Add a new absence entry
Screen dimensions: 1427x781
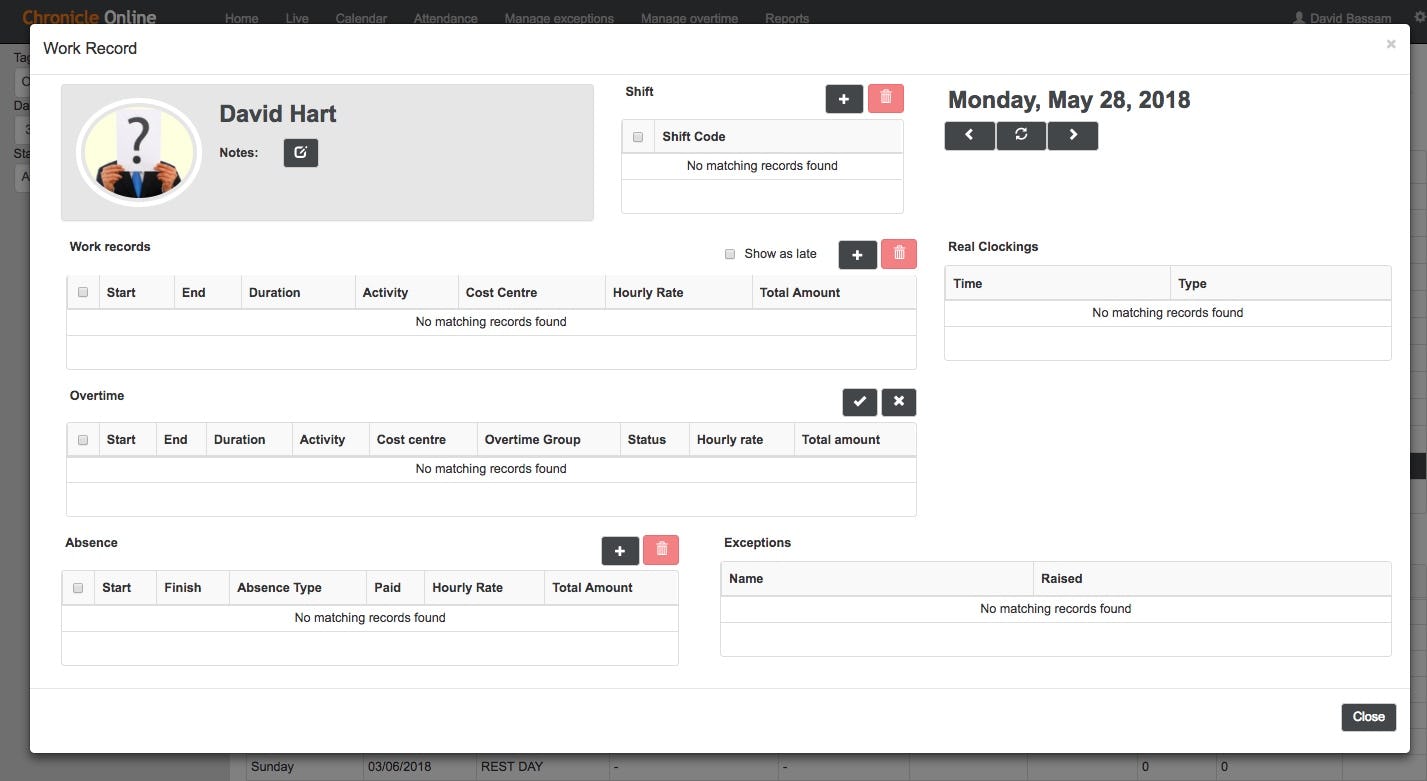click(x=619, y=550)
